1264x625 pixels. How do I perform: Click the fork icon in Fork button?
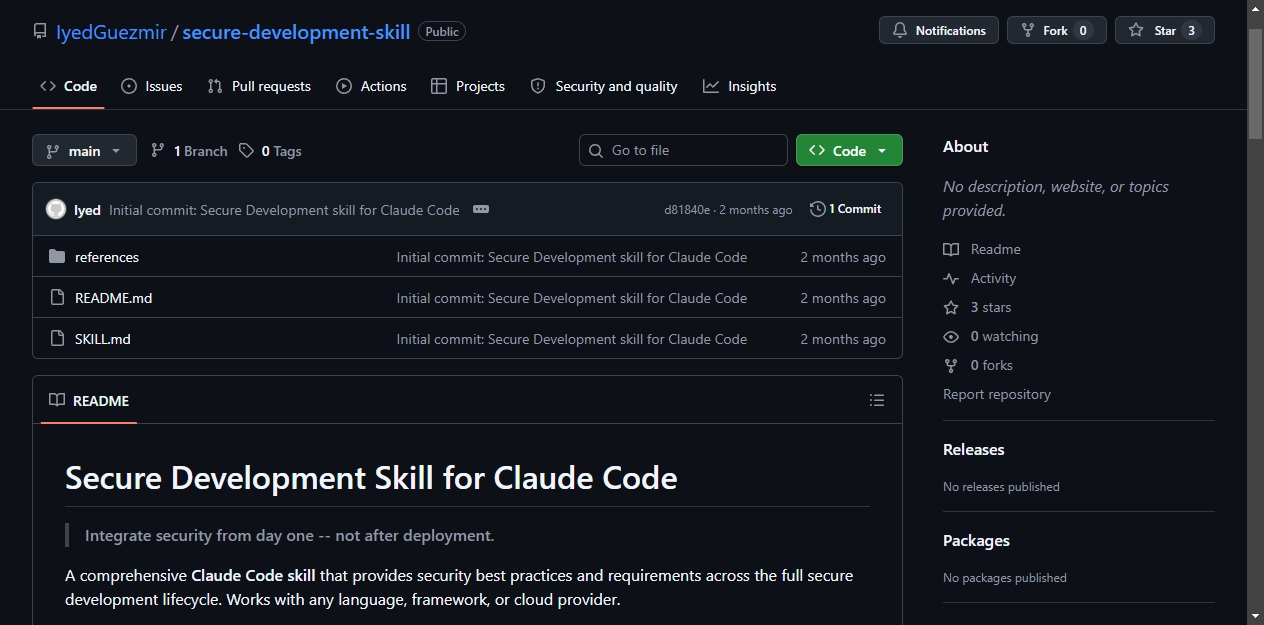[1028, 31]
